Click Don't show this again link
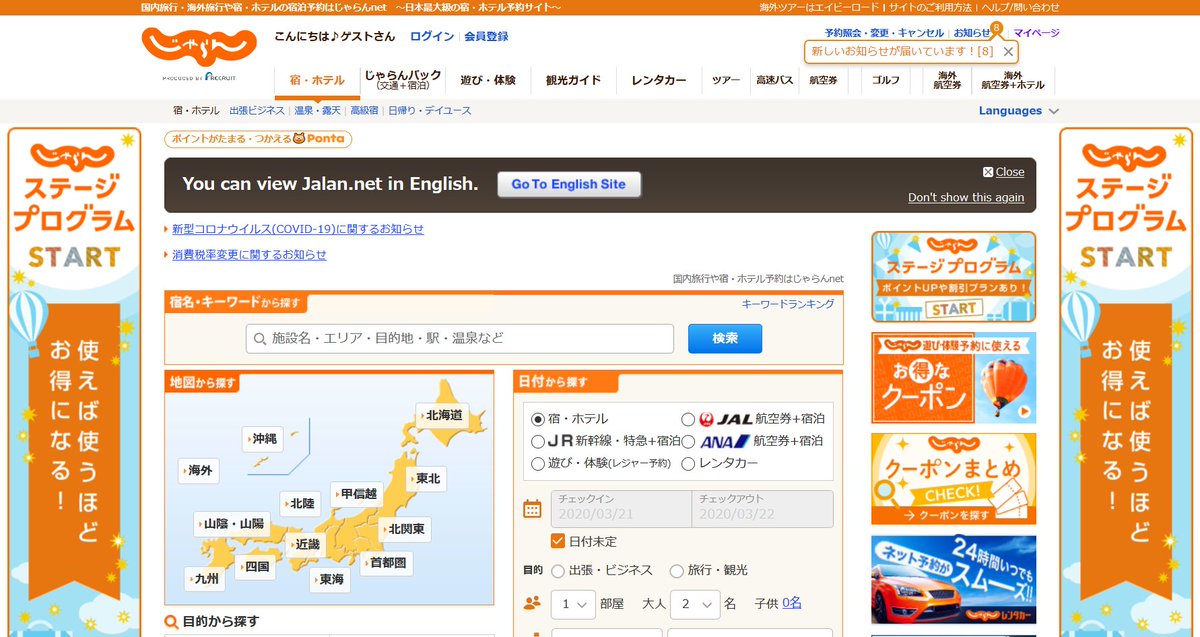This screenshot has height=637, width=1200. [966, 198]
